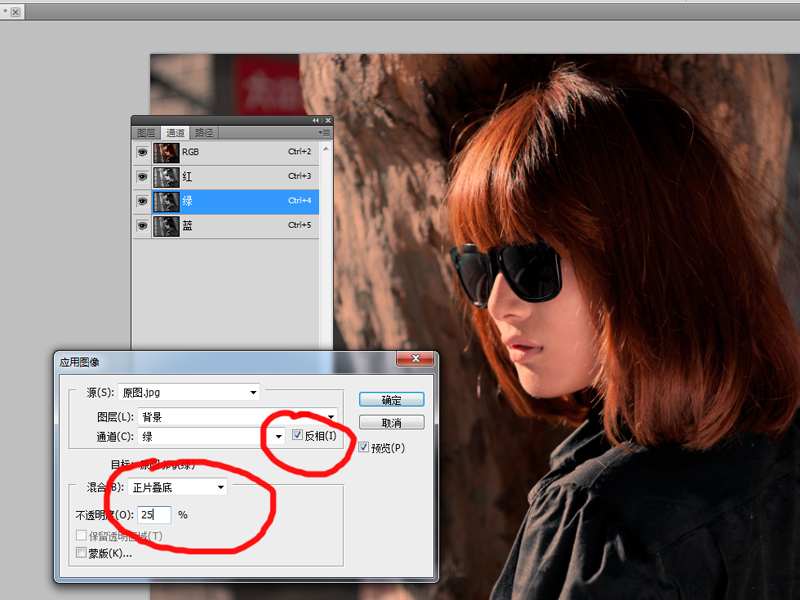Toggle visibility of the 红 channel

(x=142, y=176)
